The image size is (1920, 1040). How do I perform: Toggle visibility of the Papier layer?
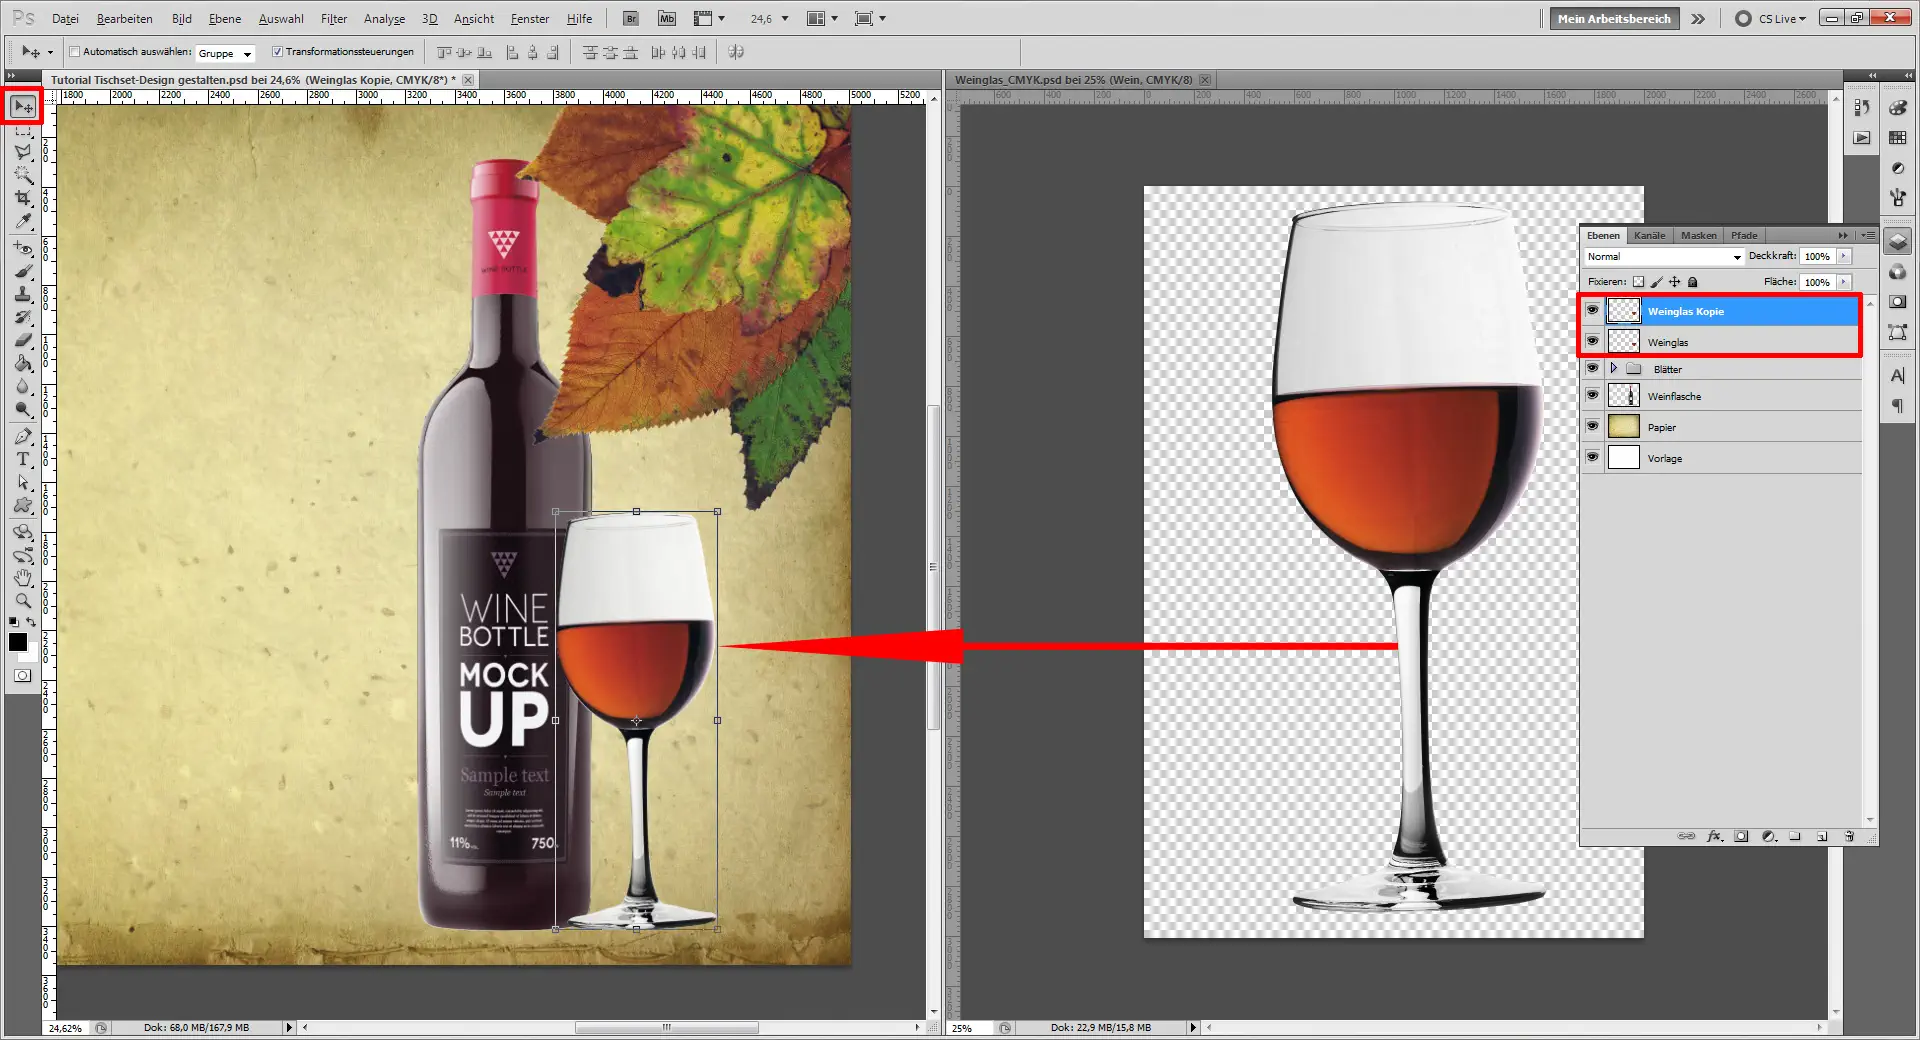tap(1592, 426)
